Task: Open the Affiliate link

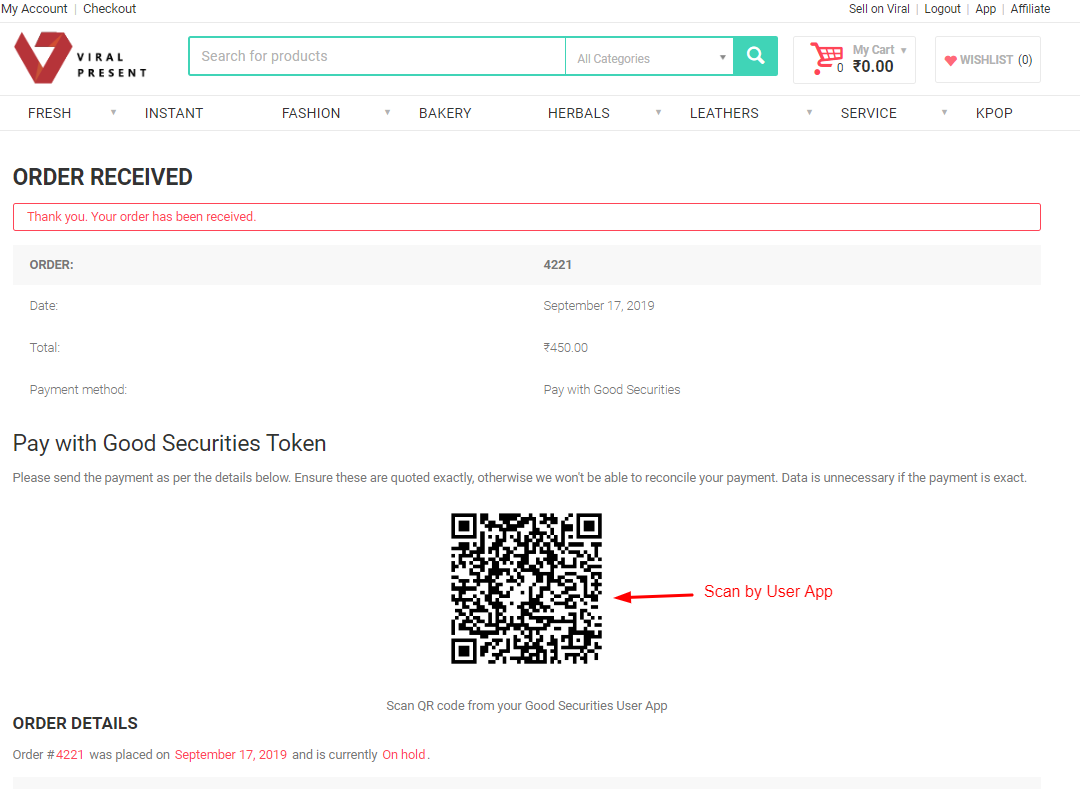Action: point(1030,9)
